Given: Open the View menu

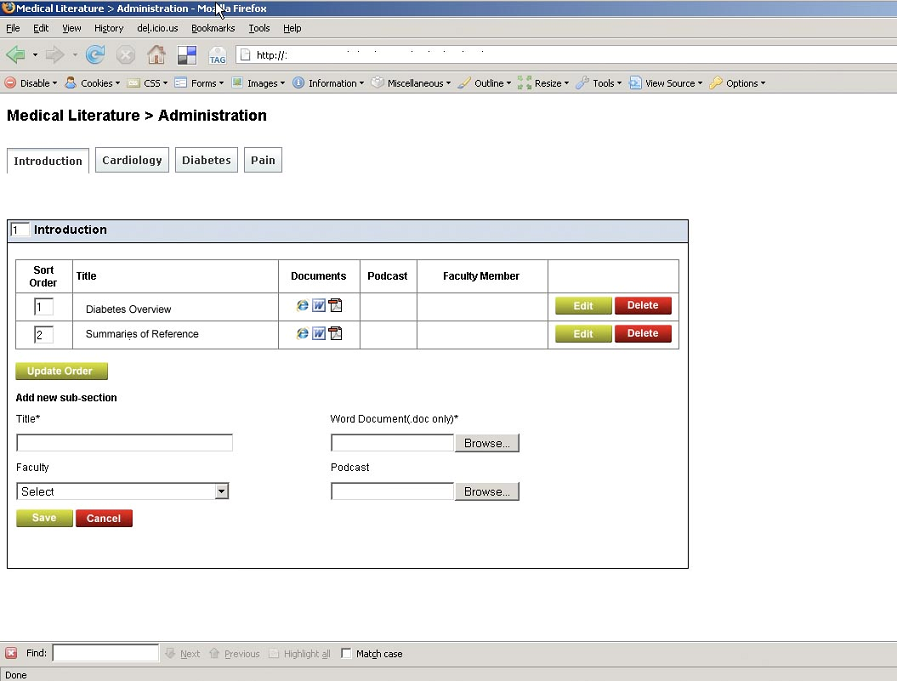Looking at the screenshot, I should pos(72,28).
